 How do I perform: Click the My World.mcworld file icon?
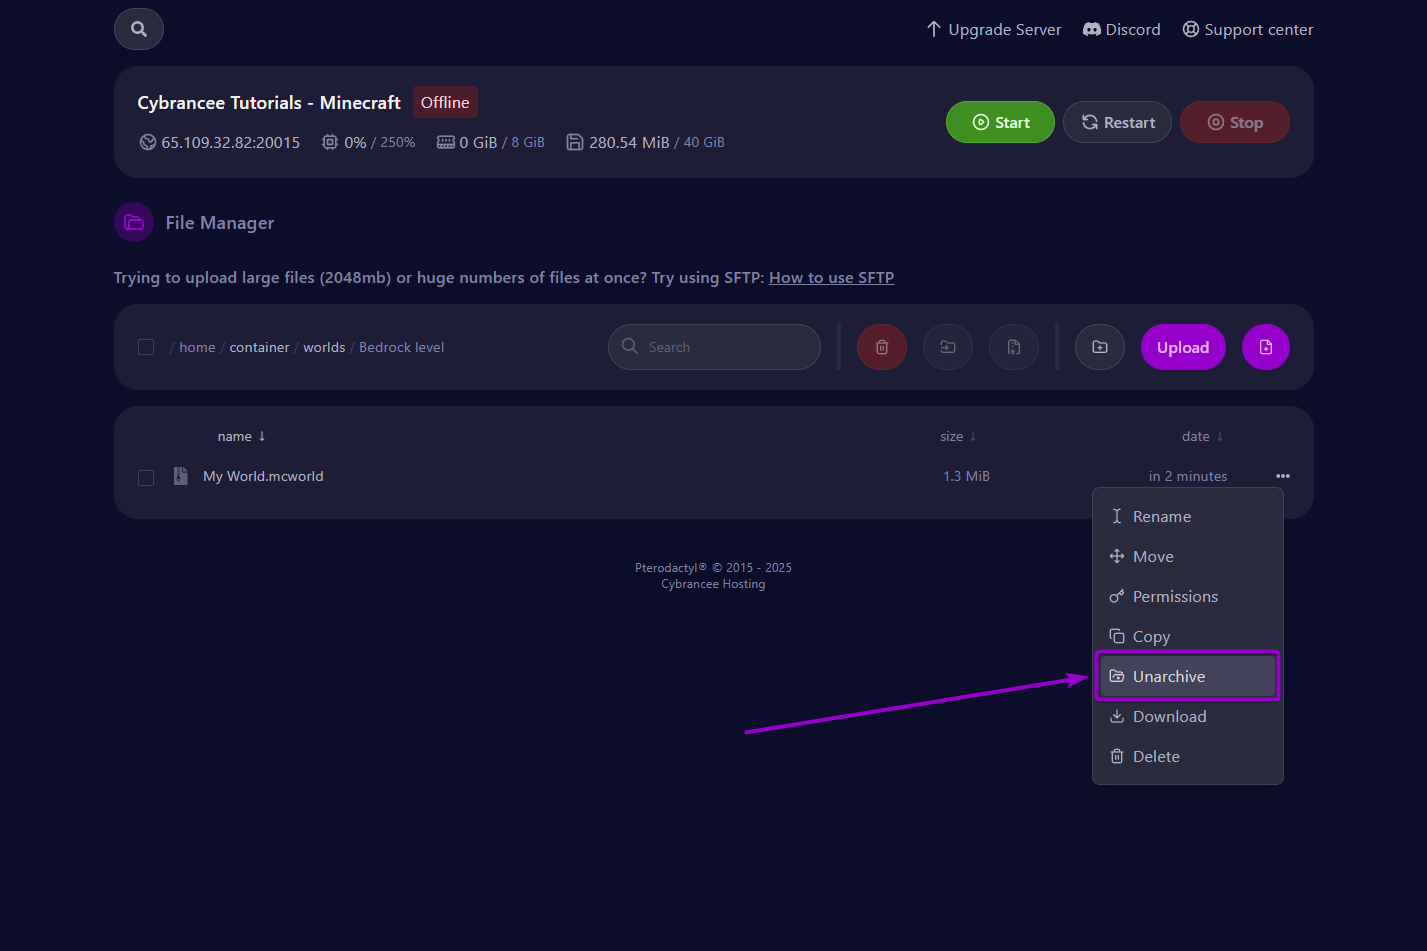(181, 476)
